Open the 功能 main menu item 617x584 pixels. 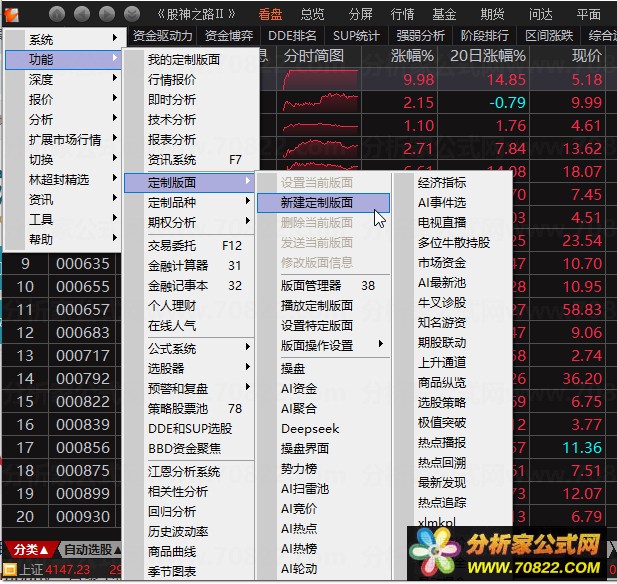tap(63, 59)
